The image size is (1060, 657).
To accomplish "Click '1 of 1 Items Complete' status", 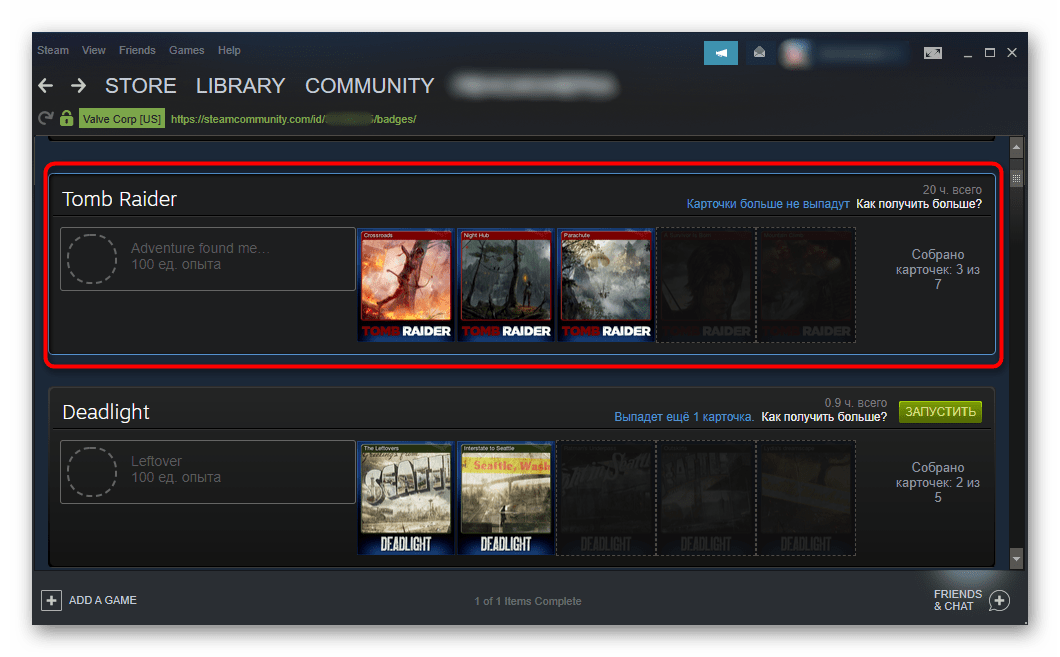I will click(x=528, y=601).
